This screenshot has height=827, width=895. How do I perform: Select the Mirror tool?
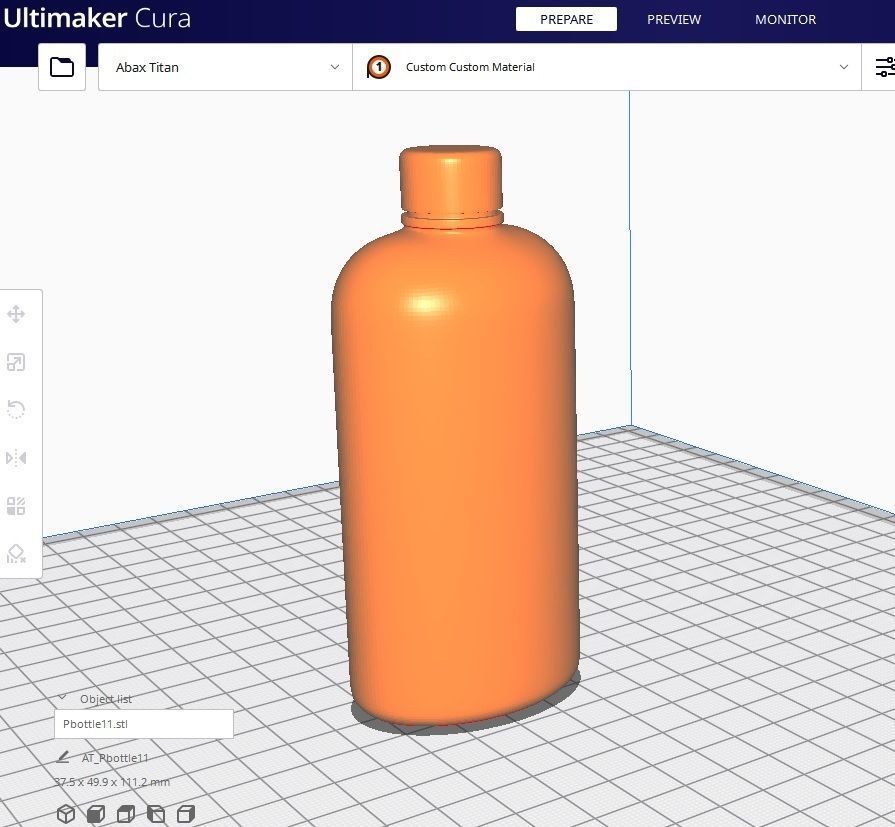[16, 458]
